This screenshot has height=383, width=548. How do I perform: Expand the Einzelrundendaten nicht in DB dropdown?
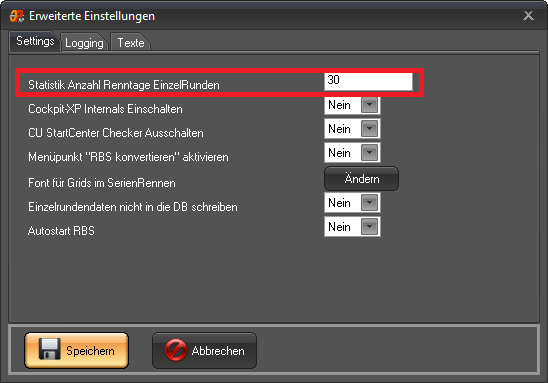click(369, 203)
